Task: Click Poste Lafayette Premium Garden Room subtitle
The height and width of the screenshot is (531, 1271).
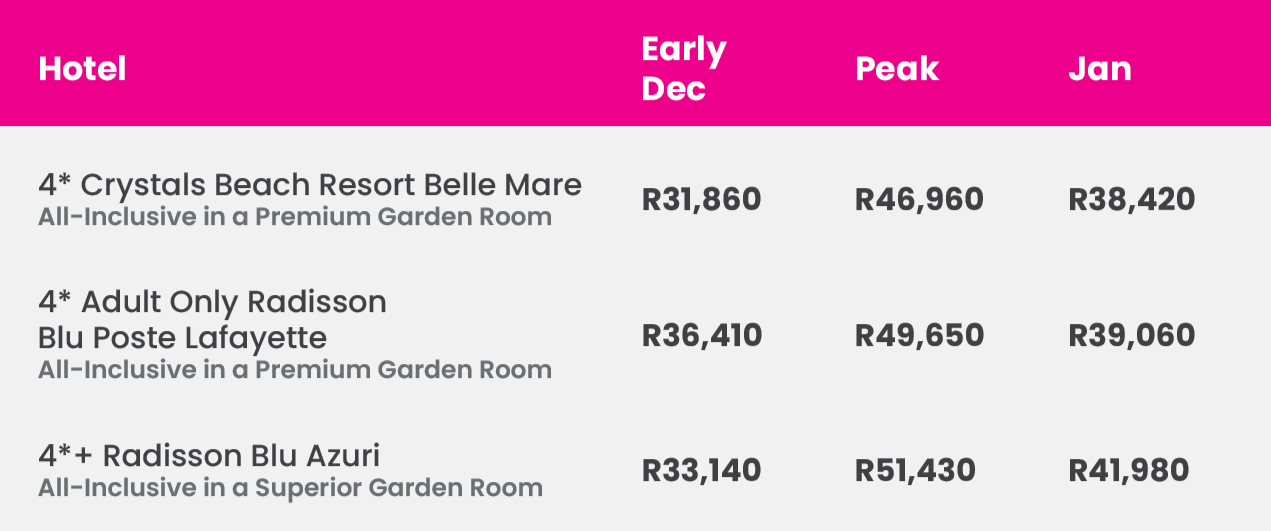Action: tap(294, 369)
